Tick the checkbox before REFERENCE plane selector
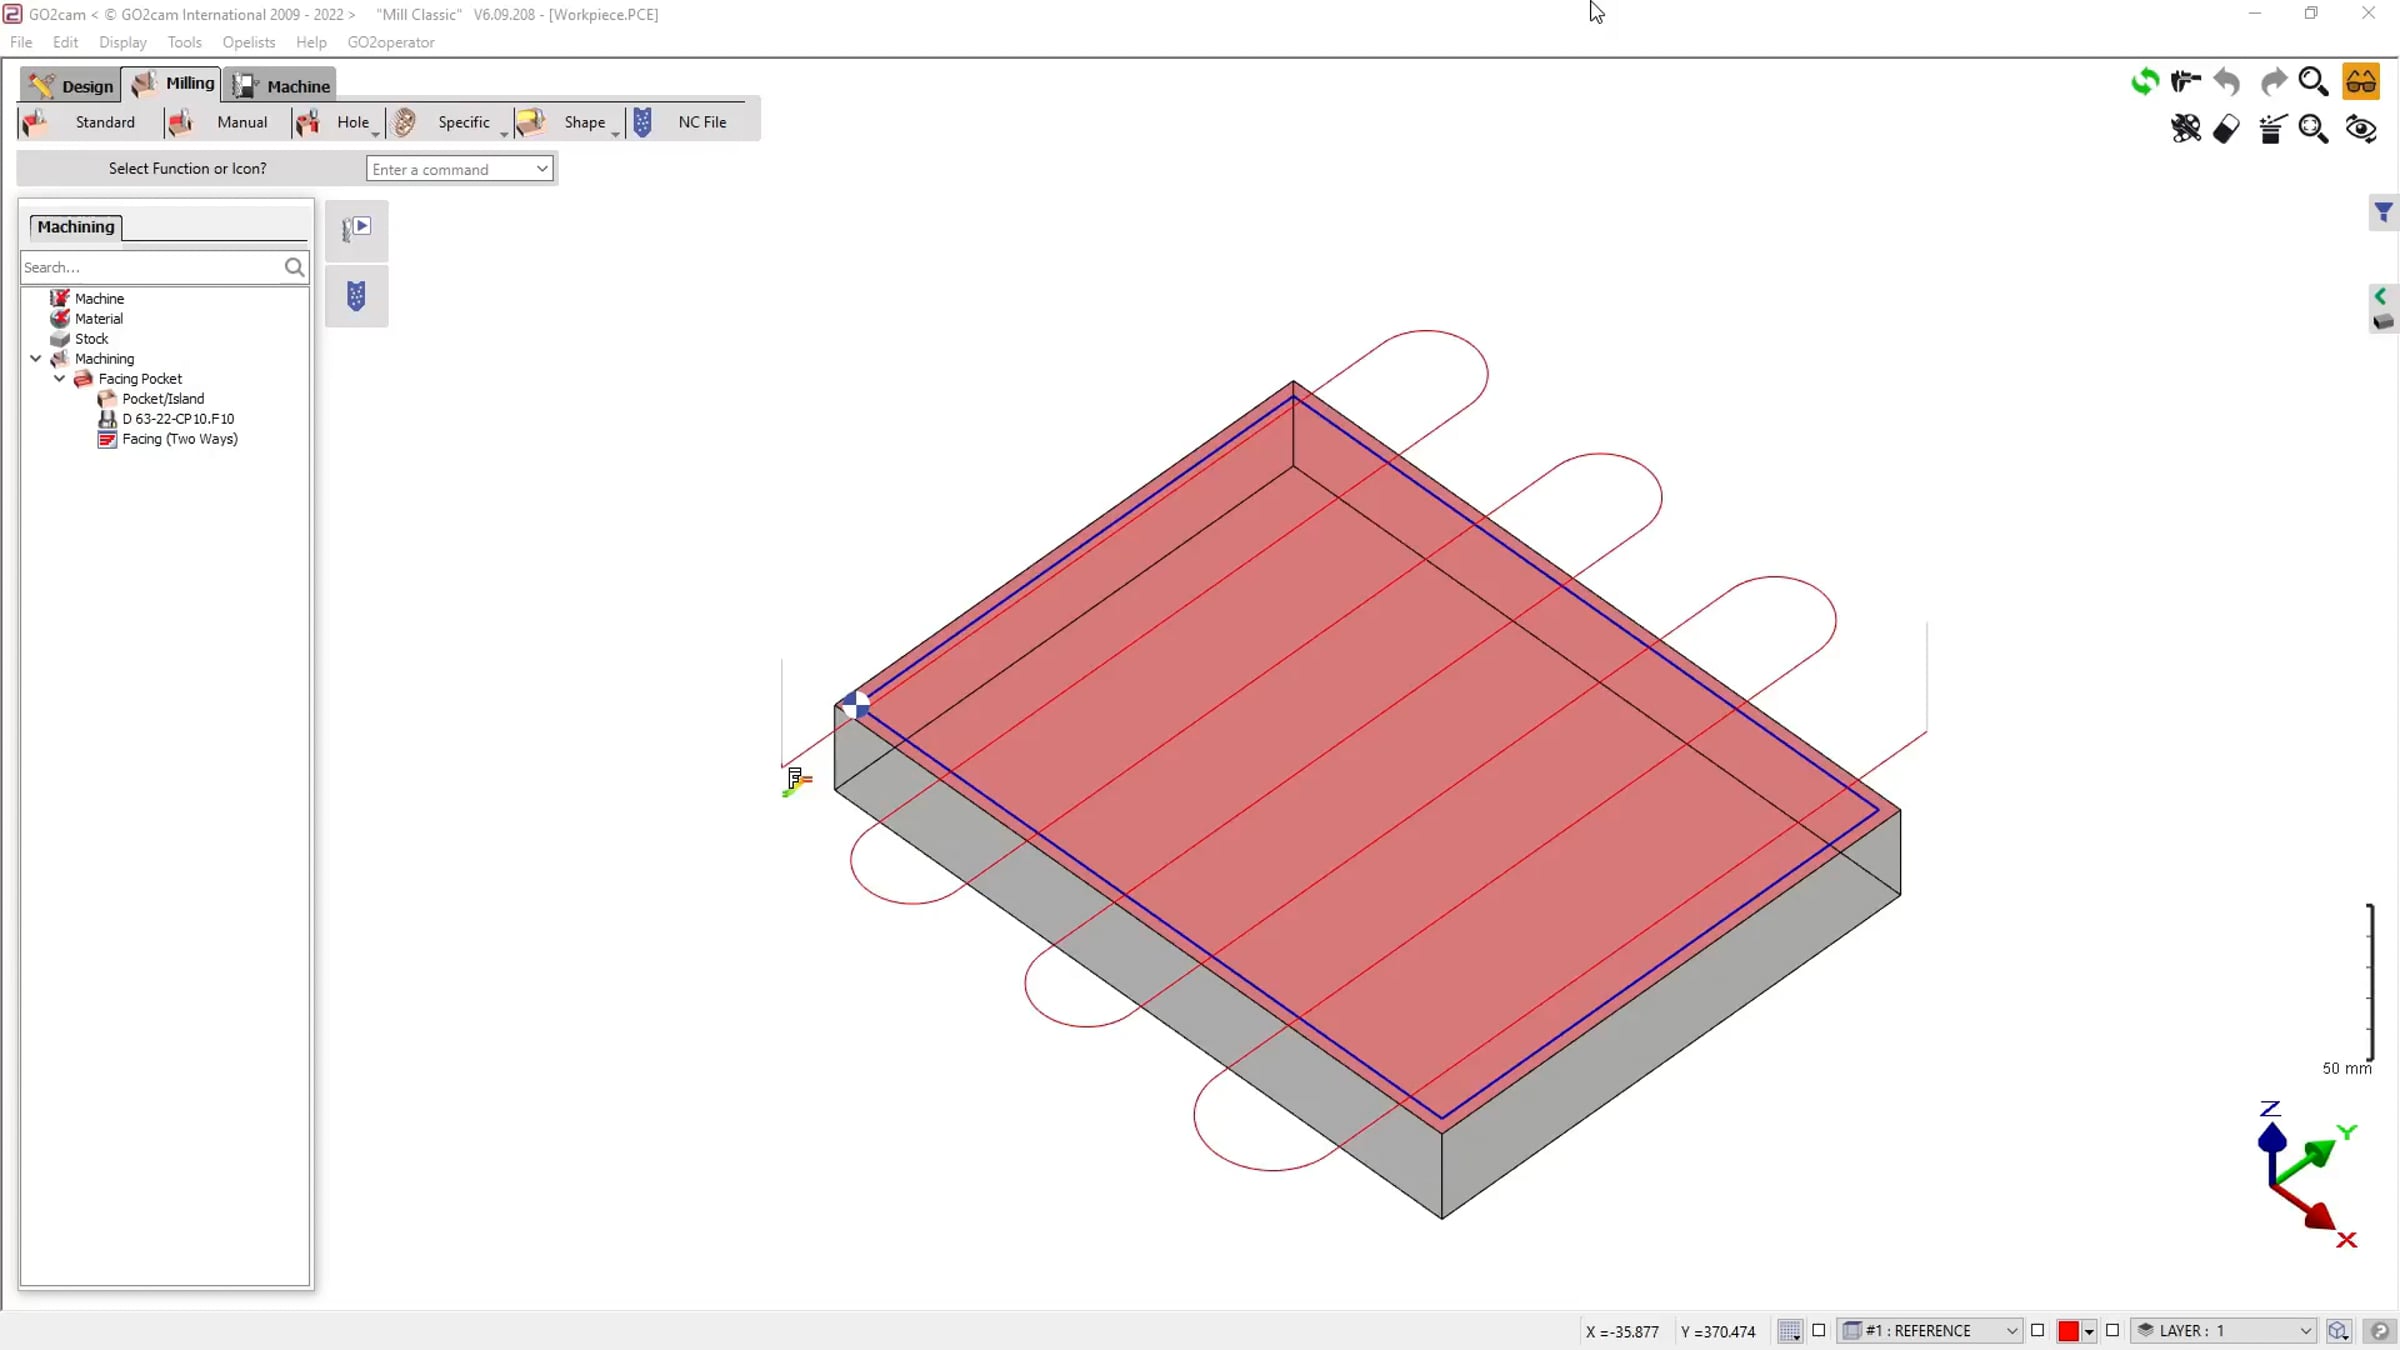 point(1819,1330)
